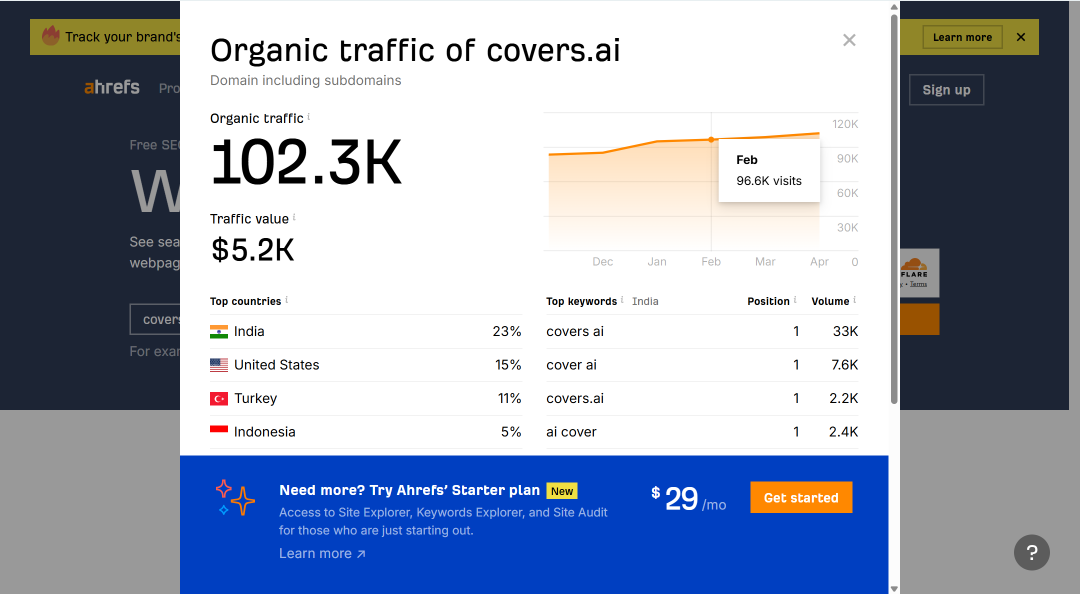Click the 23% share for India
This screenshot has width=1080, height=594.
pos(507,331)
